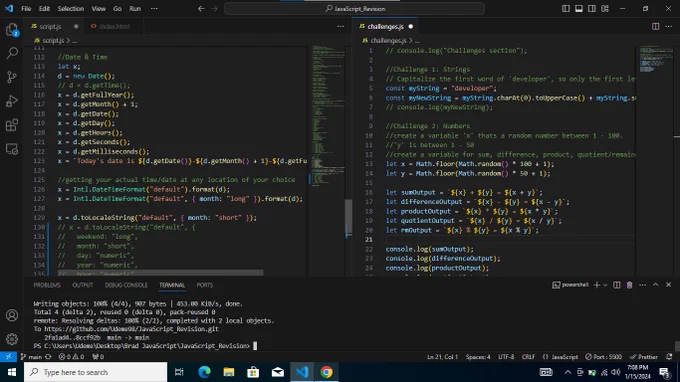The image size is (680, 382).
Task: Split the challenges.js editor to the right
Action: (x=655, y=26)
